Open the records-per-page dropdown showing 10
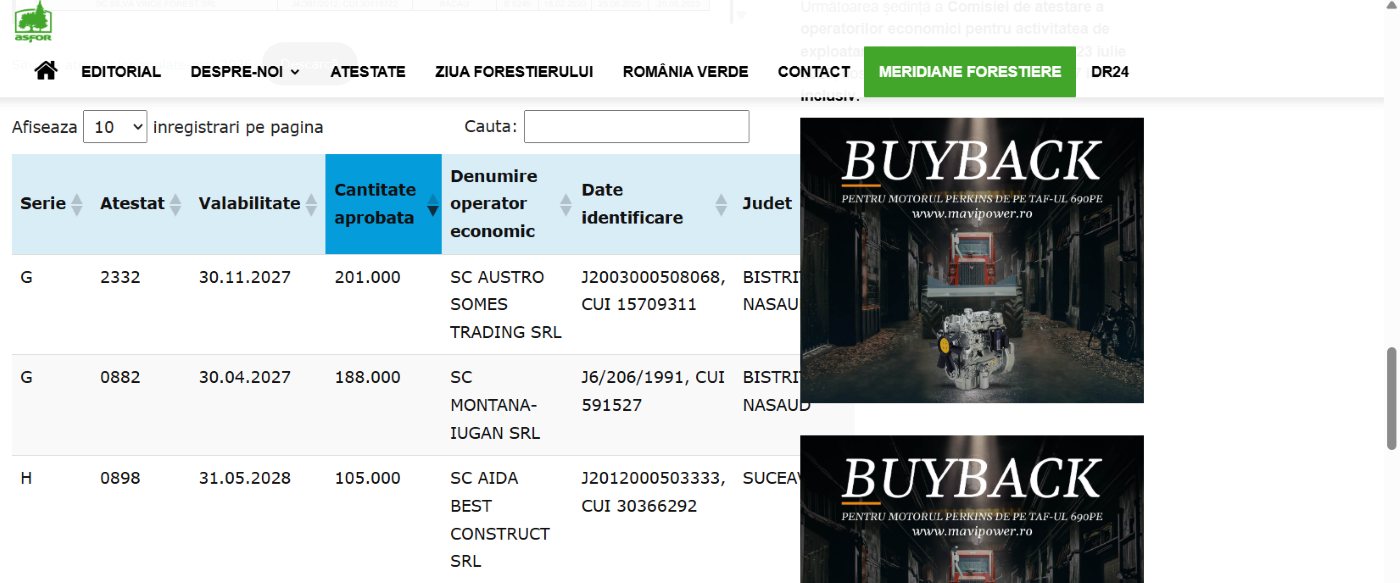 coord(115,127)
